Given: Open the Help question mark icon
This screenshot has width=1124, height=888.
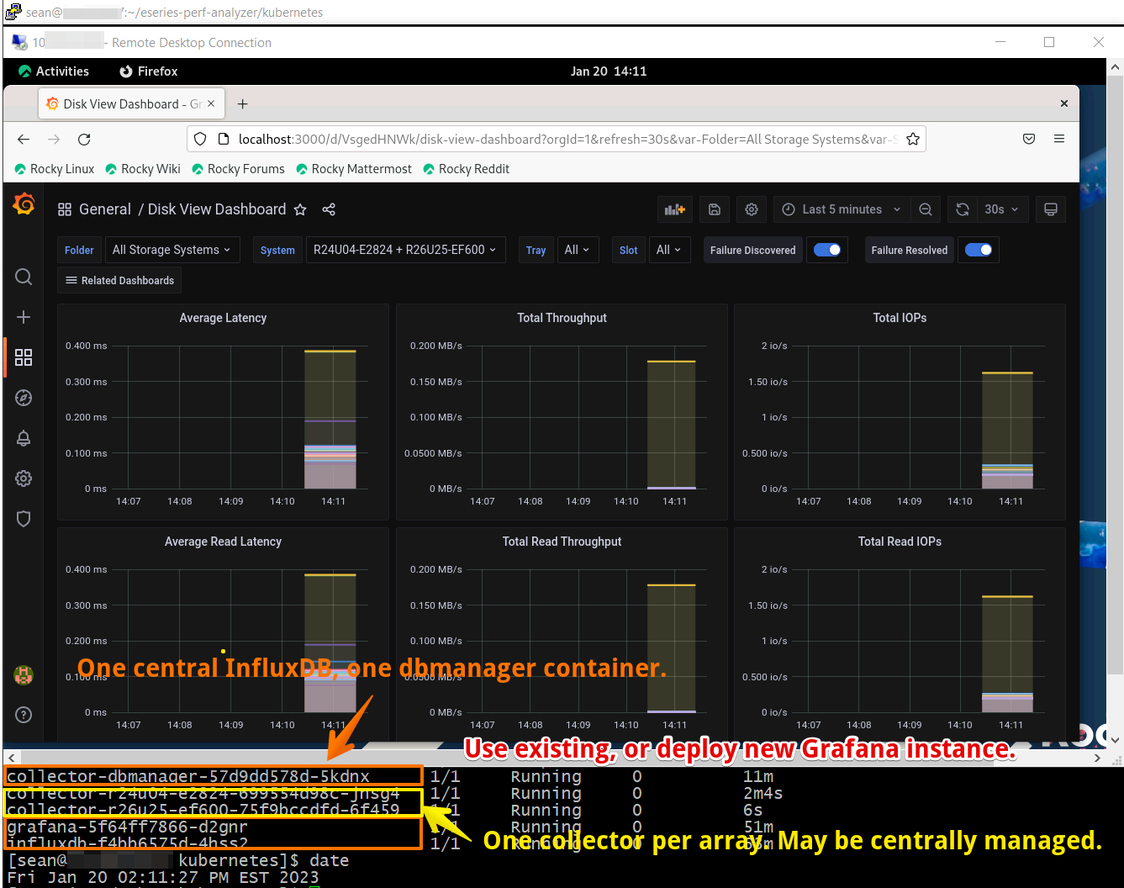Looking at the screenshot, I should click(x=24, y=715).
